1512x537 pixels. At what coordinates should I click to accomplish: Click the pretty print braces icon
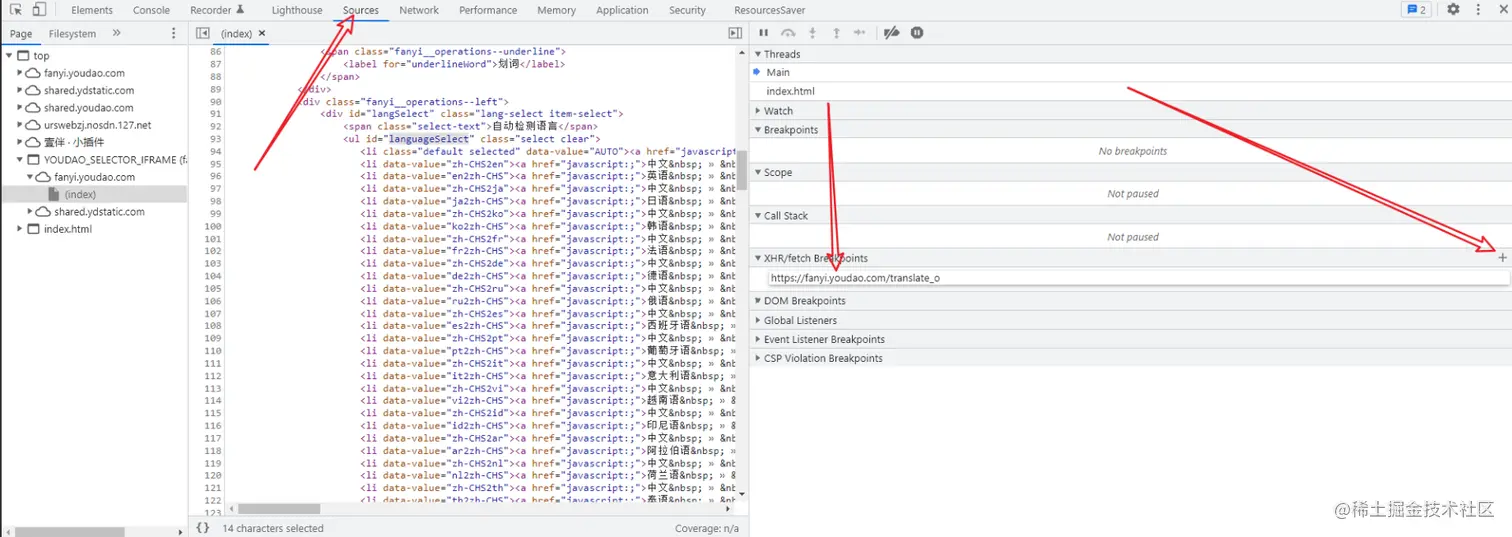click(203, 528)
